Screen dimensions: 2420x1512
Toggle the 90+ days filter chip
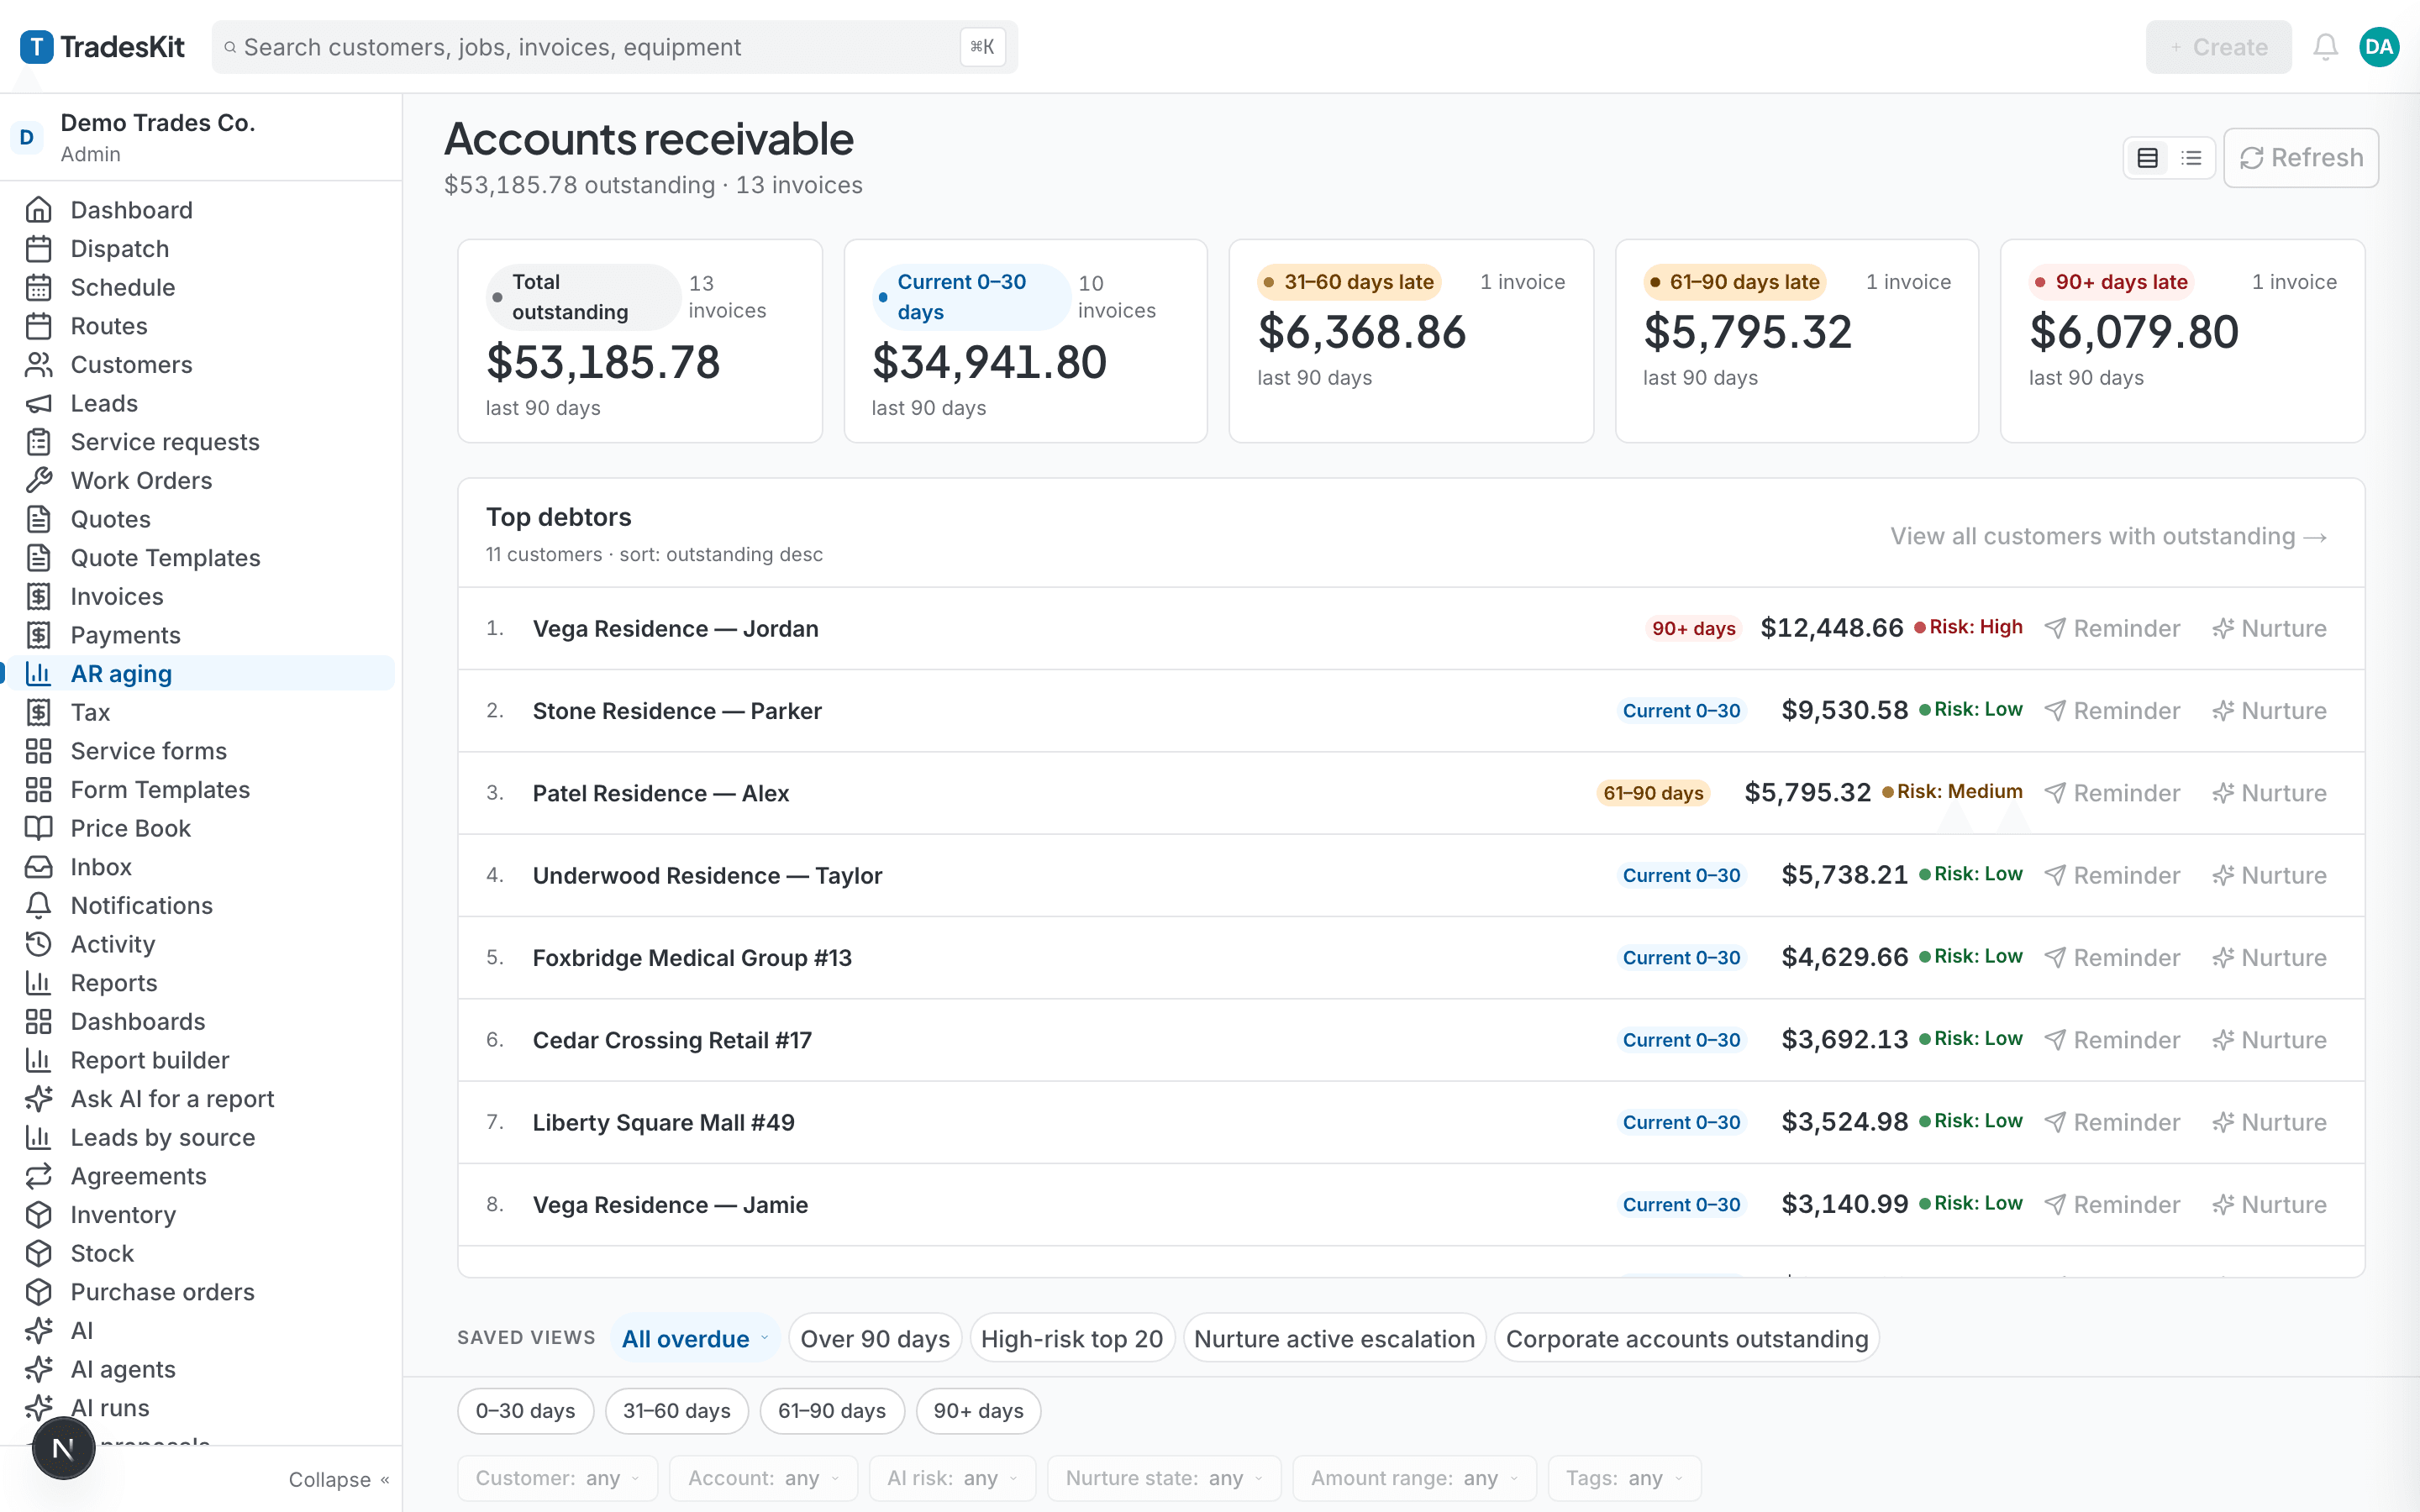point(978,1410)
